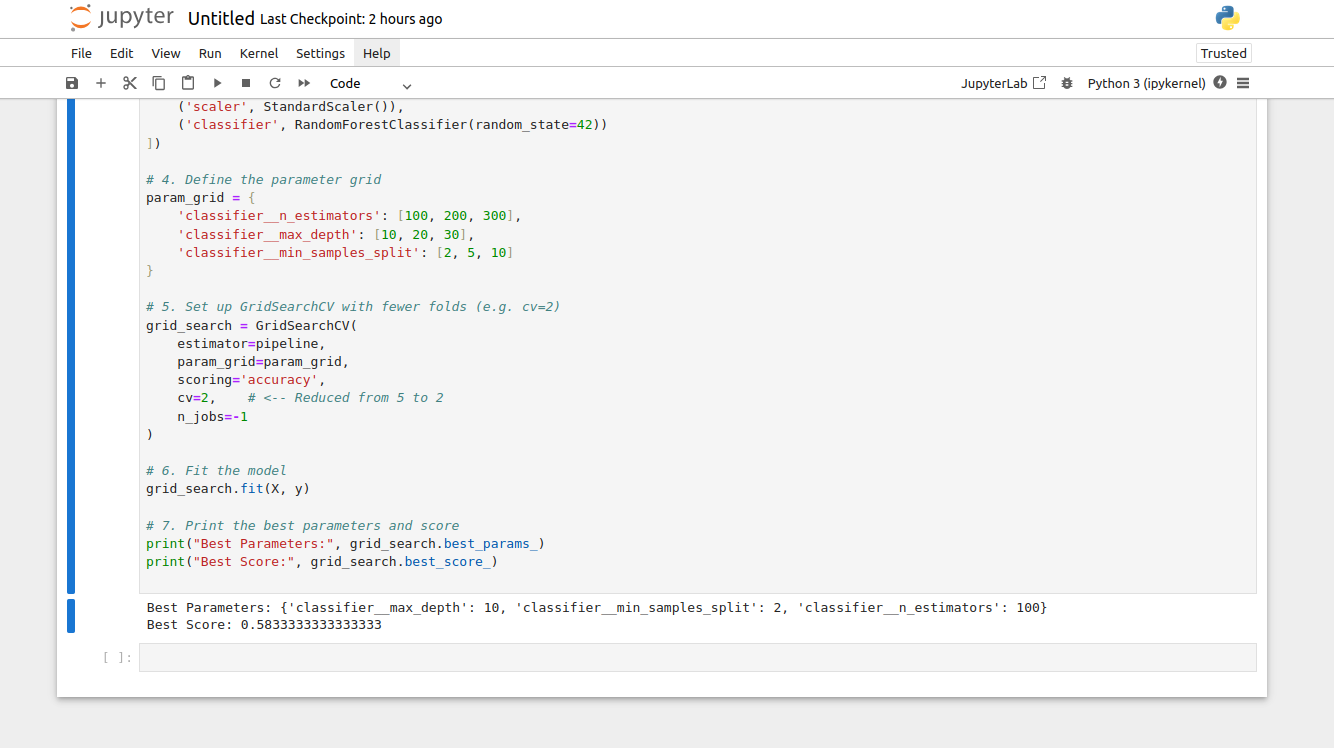Paste cell from clipboard

point(188,83)
